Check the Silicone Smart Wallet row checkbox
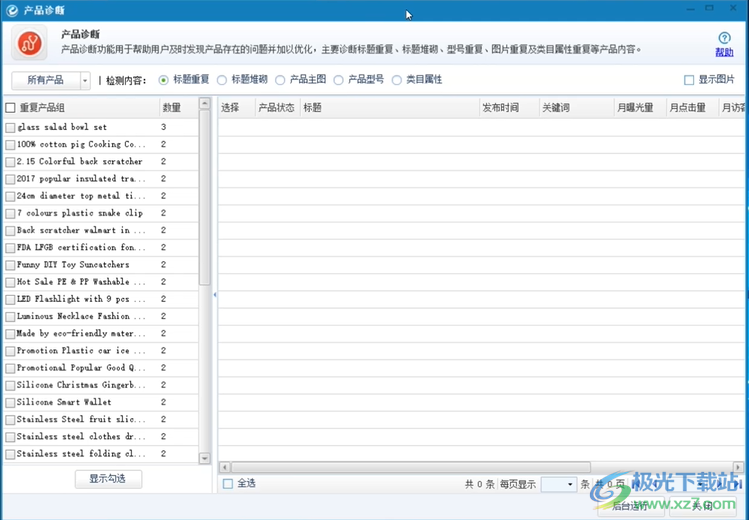This screenshot has height=520, width=749. [11, 403]
